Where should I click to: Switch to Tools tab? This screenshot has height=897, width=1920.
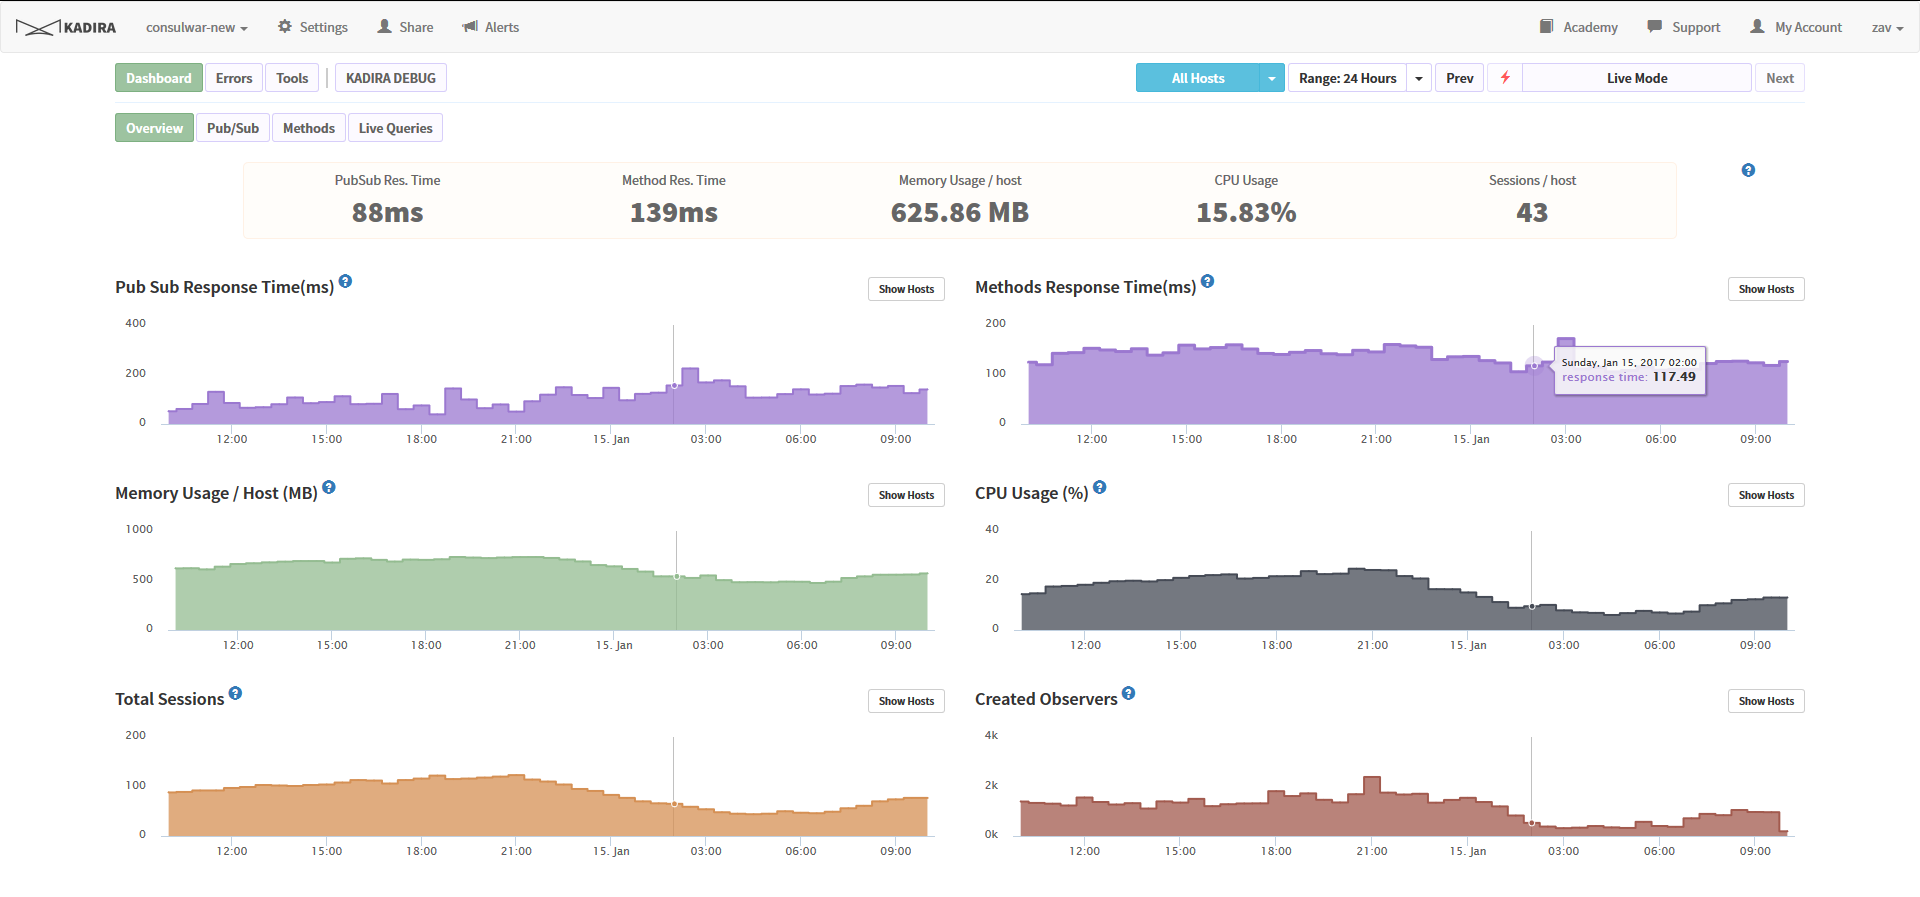coord(292,78)
